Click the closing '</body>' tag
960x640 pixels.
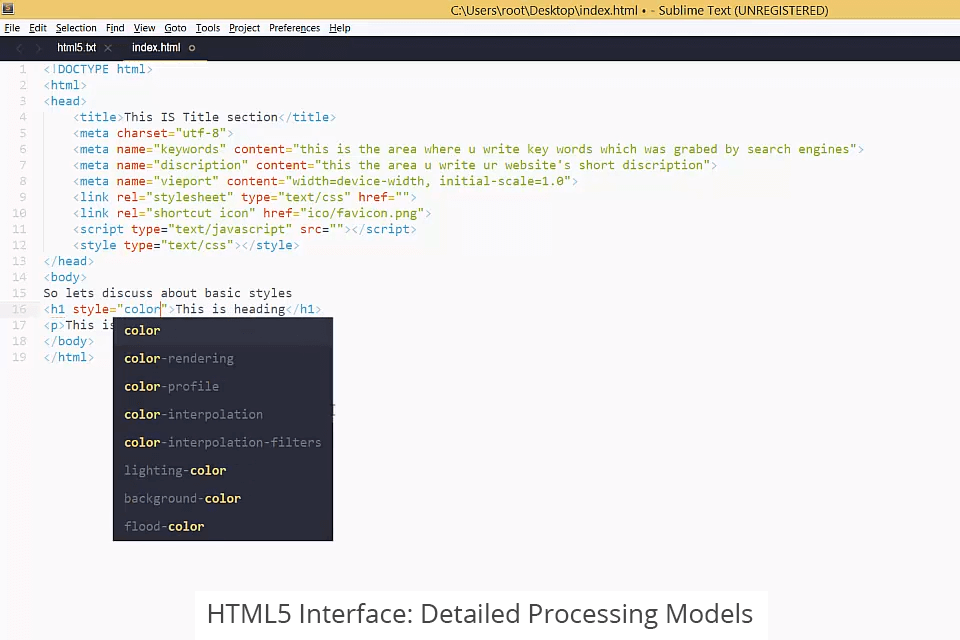(x=69, y=341)
